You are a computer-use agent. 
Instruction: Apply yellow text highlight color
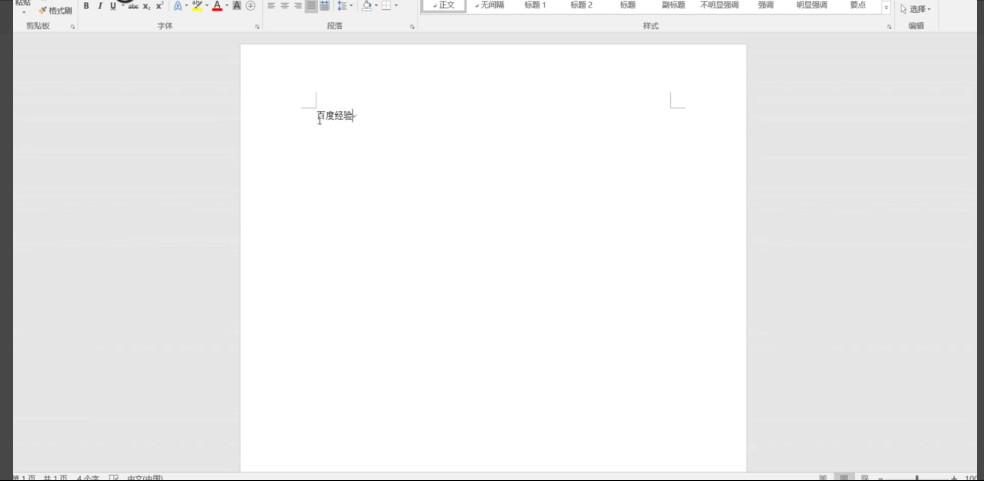(x=197, y=6)
